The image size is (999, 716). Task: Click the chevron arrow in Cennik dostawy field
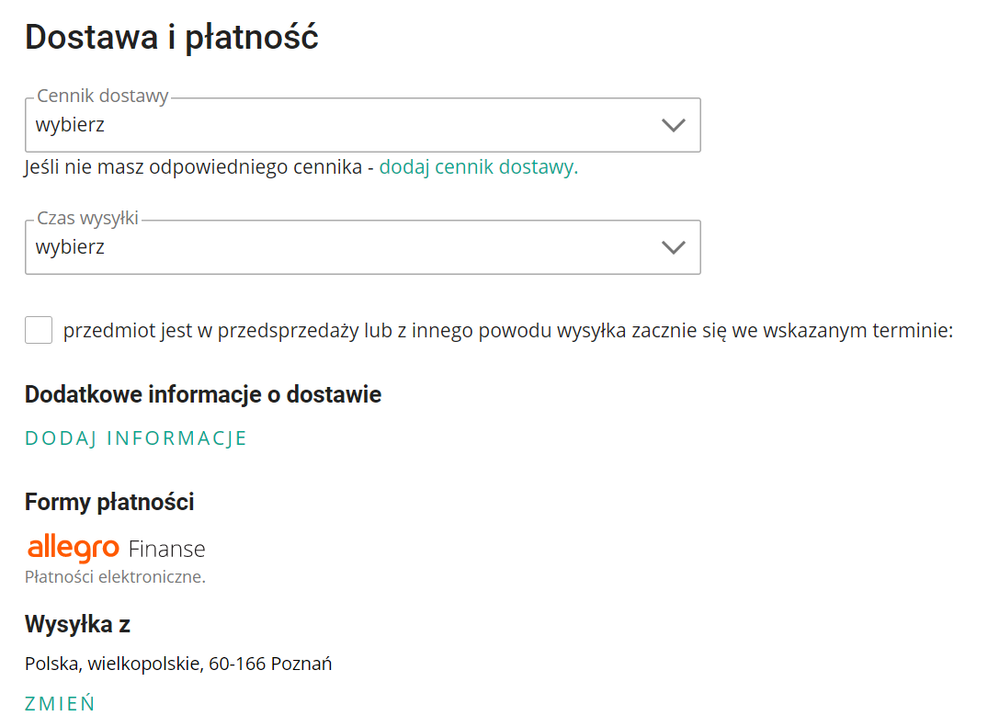pos(673,125)
